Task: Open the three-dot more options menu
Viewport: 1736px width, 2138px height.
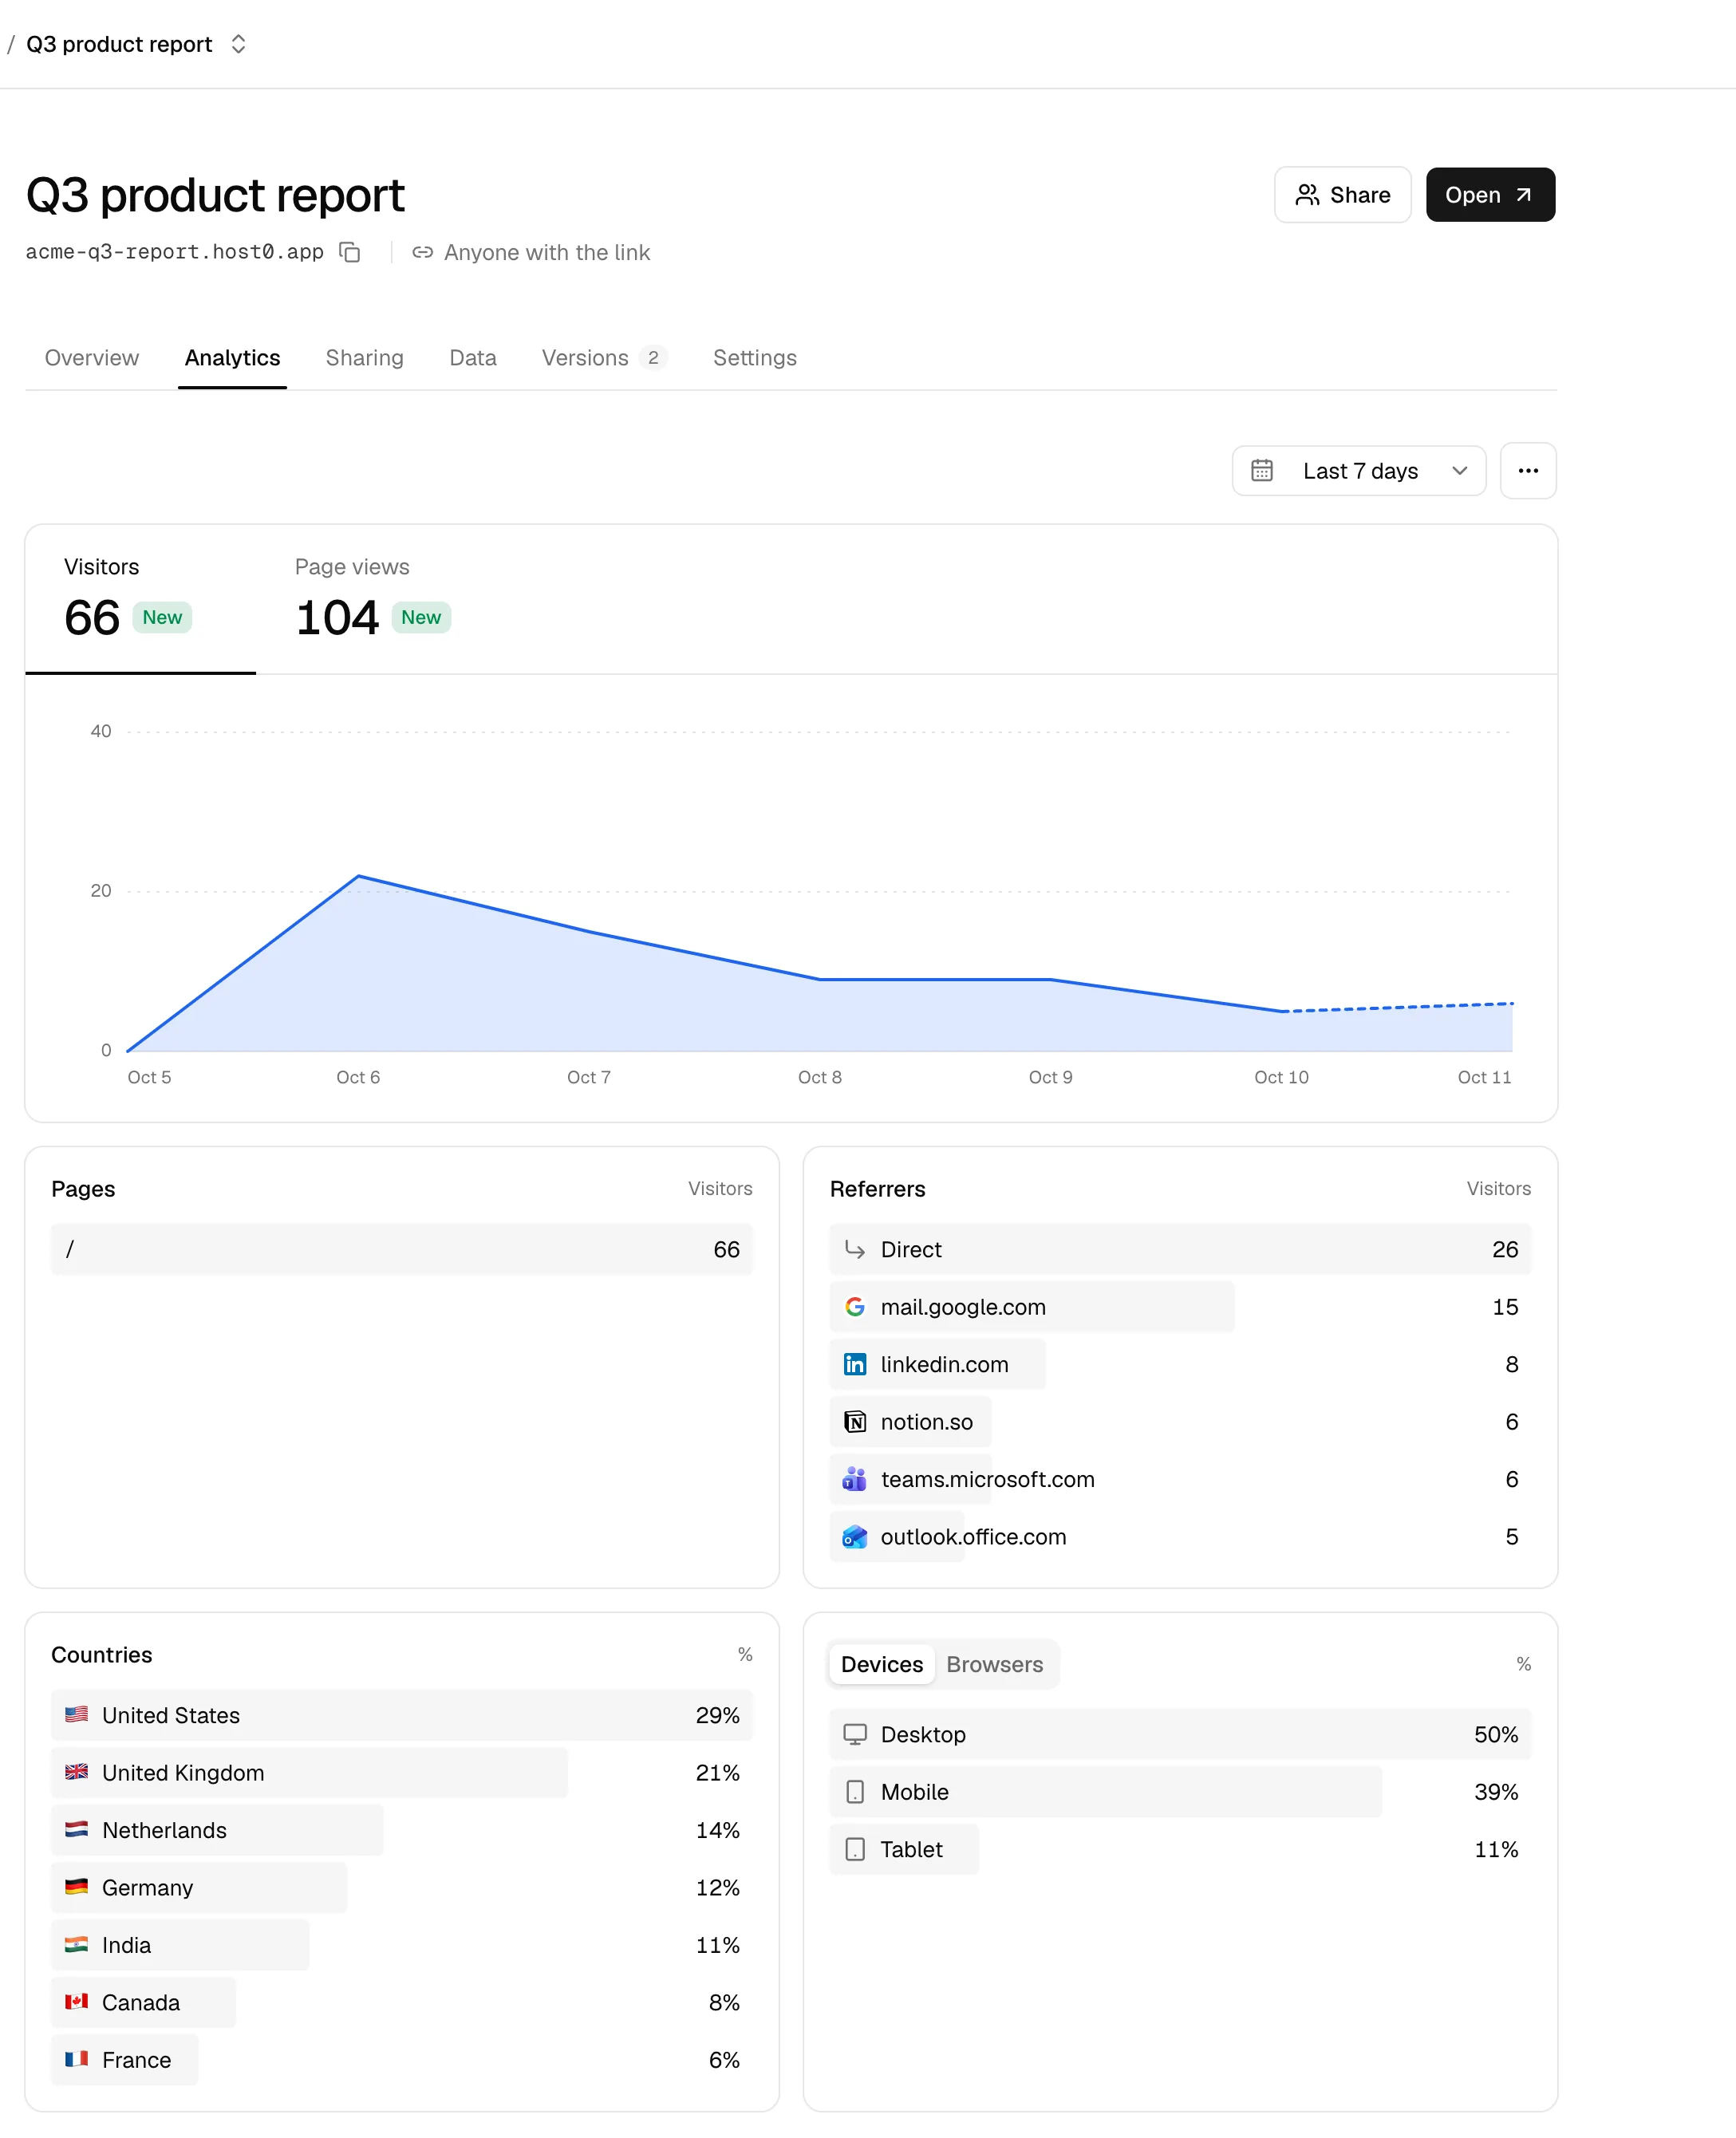Action: (x=1528, y=470)
